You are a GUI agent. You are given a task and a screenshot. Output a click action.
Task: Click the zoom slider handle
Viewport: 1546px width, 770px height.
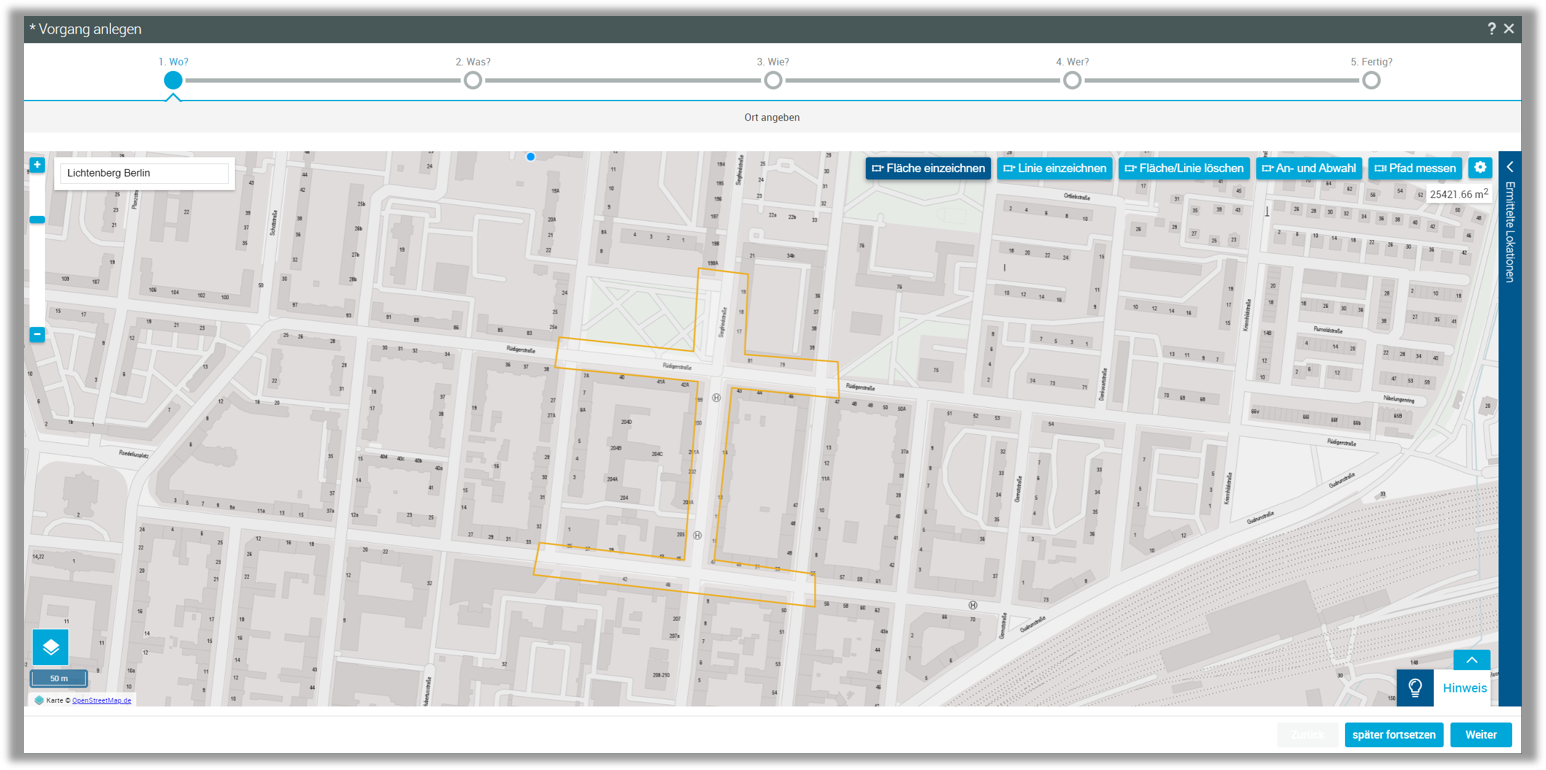click(x=37, y=220)
